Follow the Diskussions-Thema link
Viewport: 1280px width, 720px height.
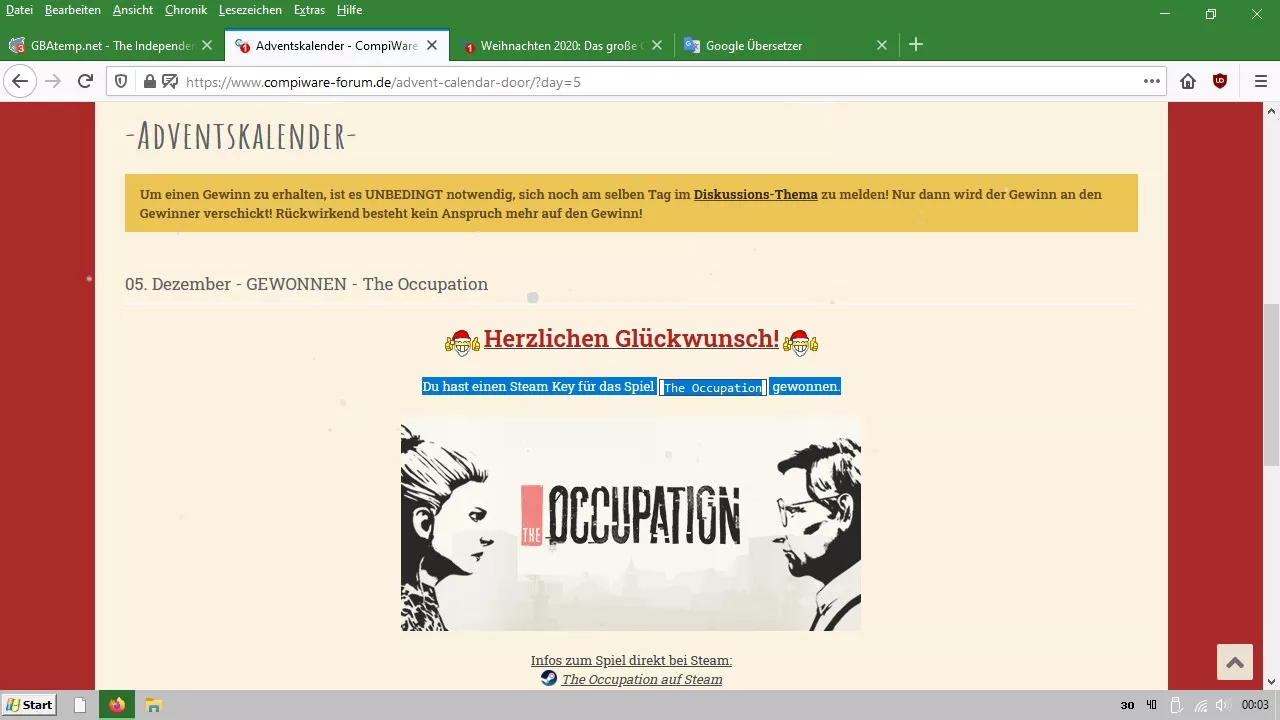point(755,194)
